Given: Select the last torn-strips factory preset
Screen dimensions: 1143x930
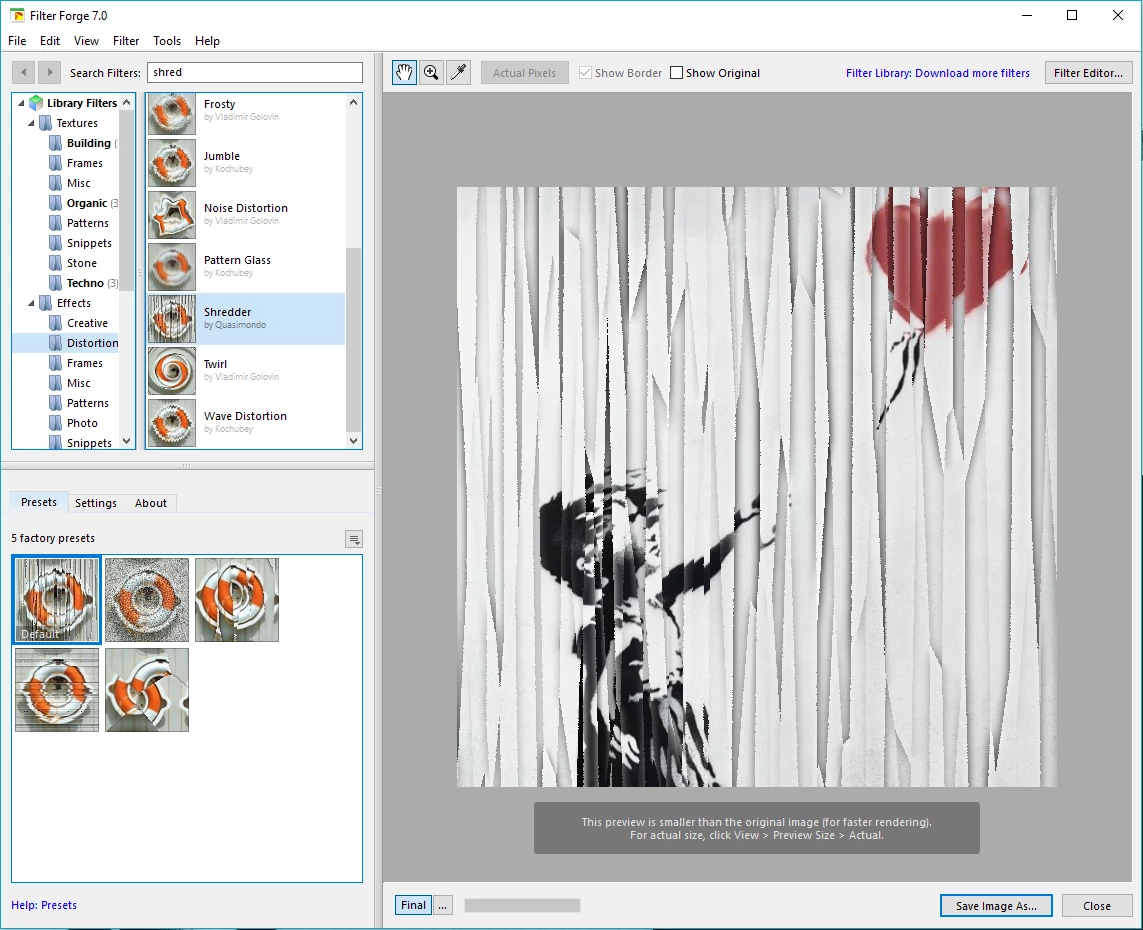Looking at the screenshot, I should point(147,690).
